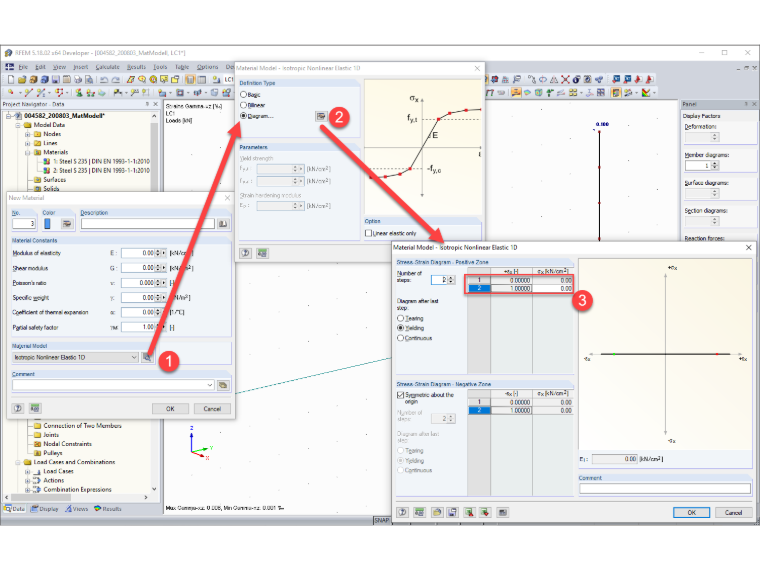Open the Calculate menu

click(x=107, y=67)
